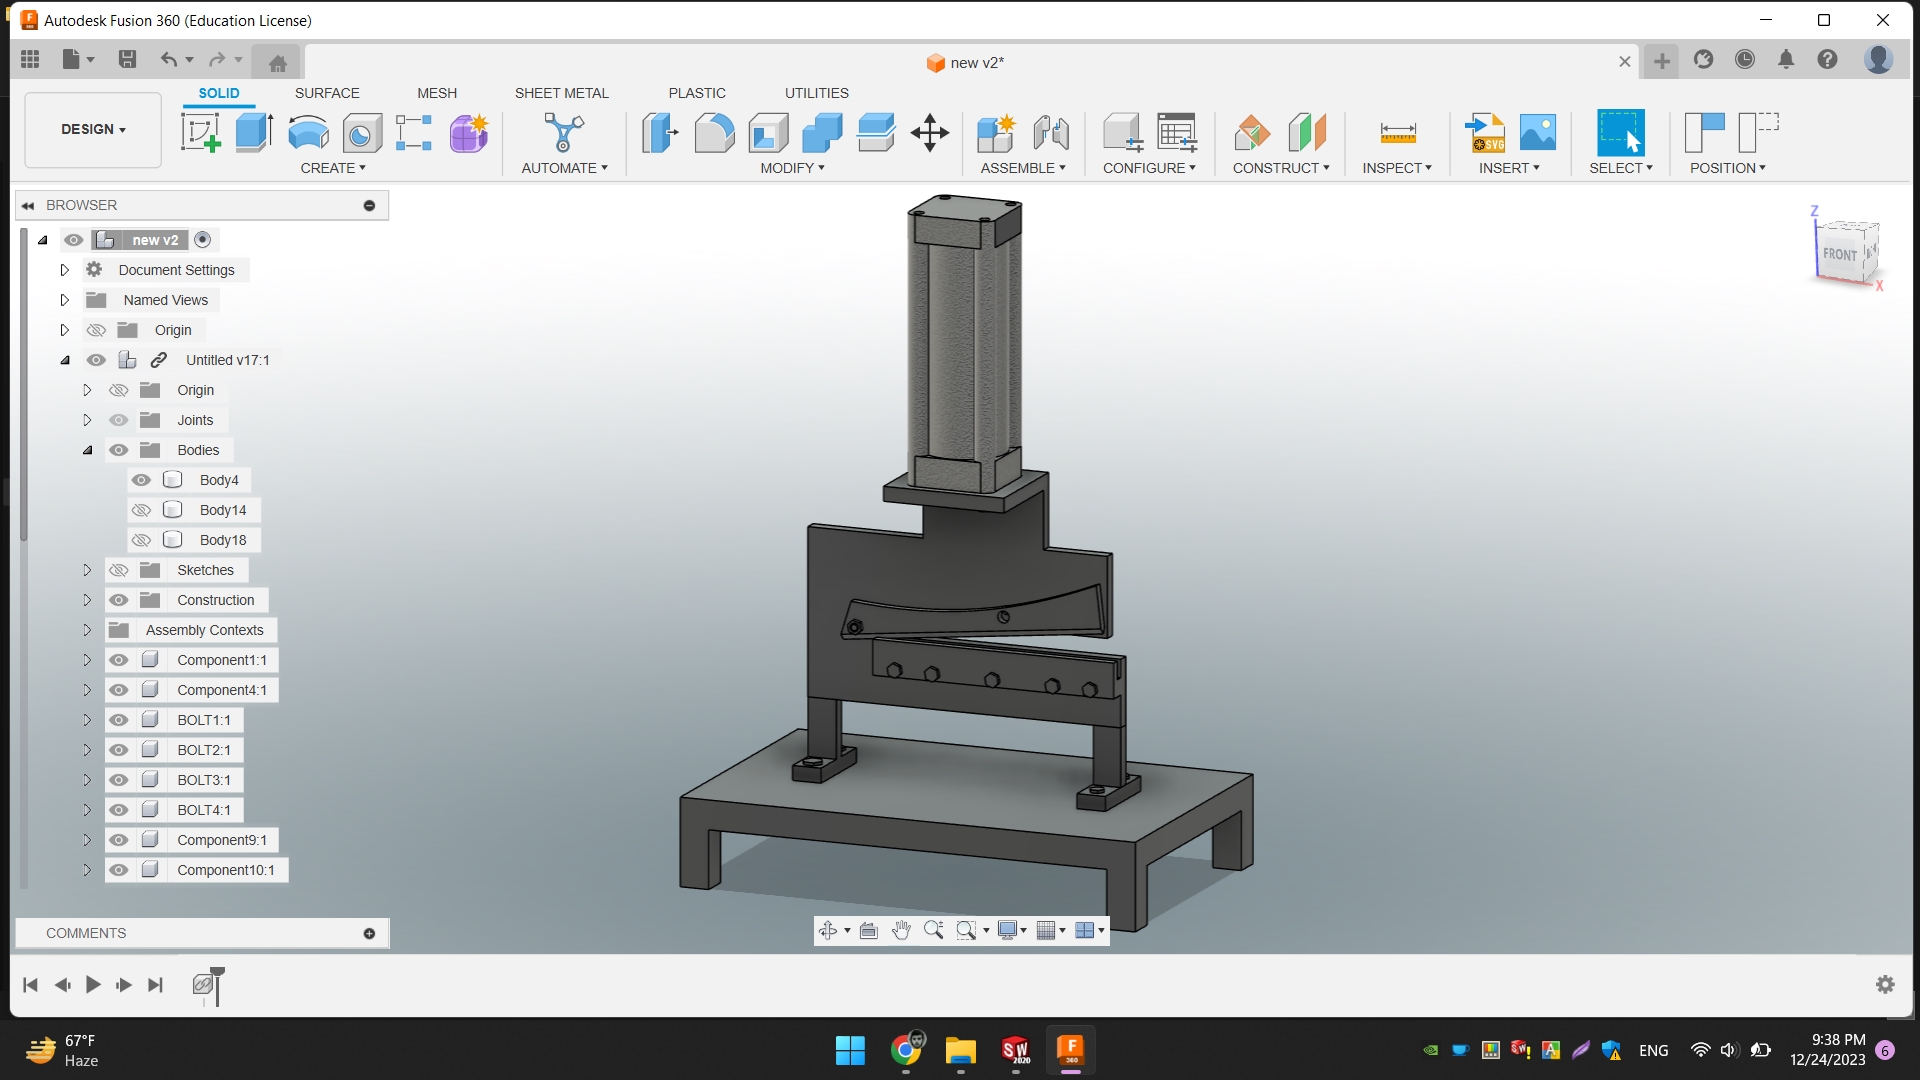Image resolution: width=1920 pixels, height=1080 pixels.
Task: Select the Offset Plane construct icon
Action: click(1252, 132)
